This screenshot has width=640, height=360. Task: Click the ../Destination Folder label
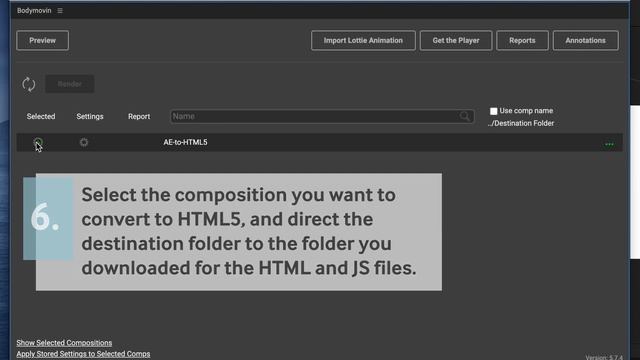[521, 123]
